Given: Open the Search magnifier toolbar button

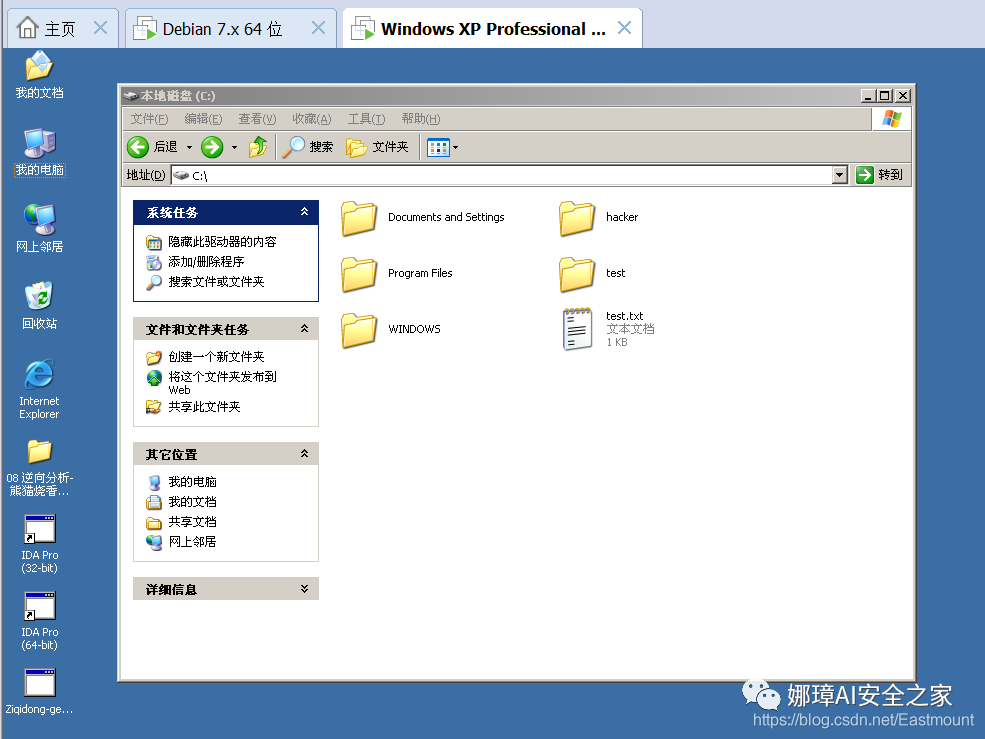Looking at the screenshot, I should [x=307, y=147].
